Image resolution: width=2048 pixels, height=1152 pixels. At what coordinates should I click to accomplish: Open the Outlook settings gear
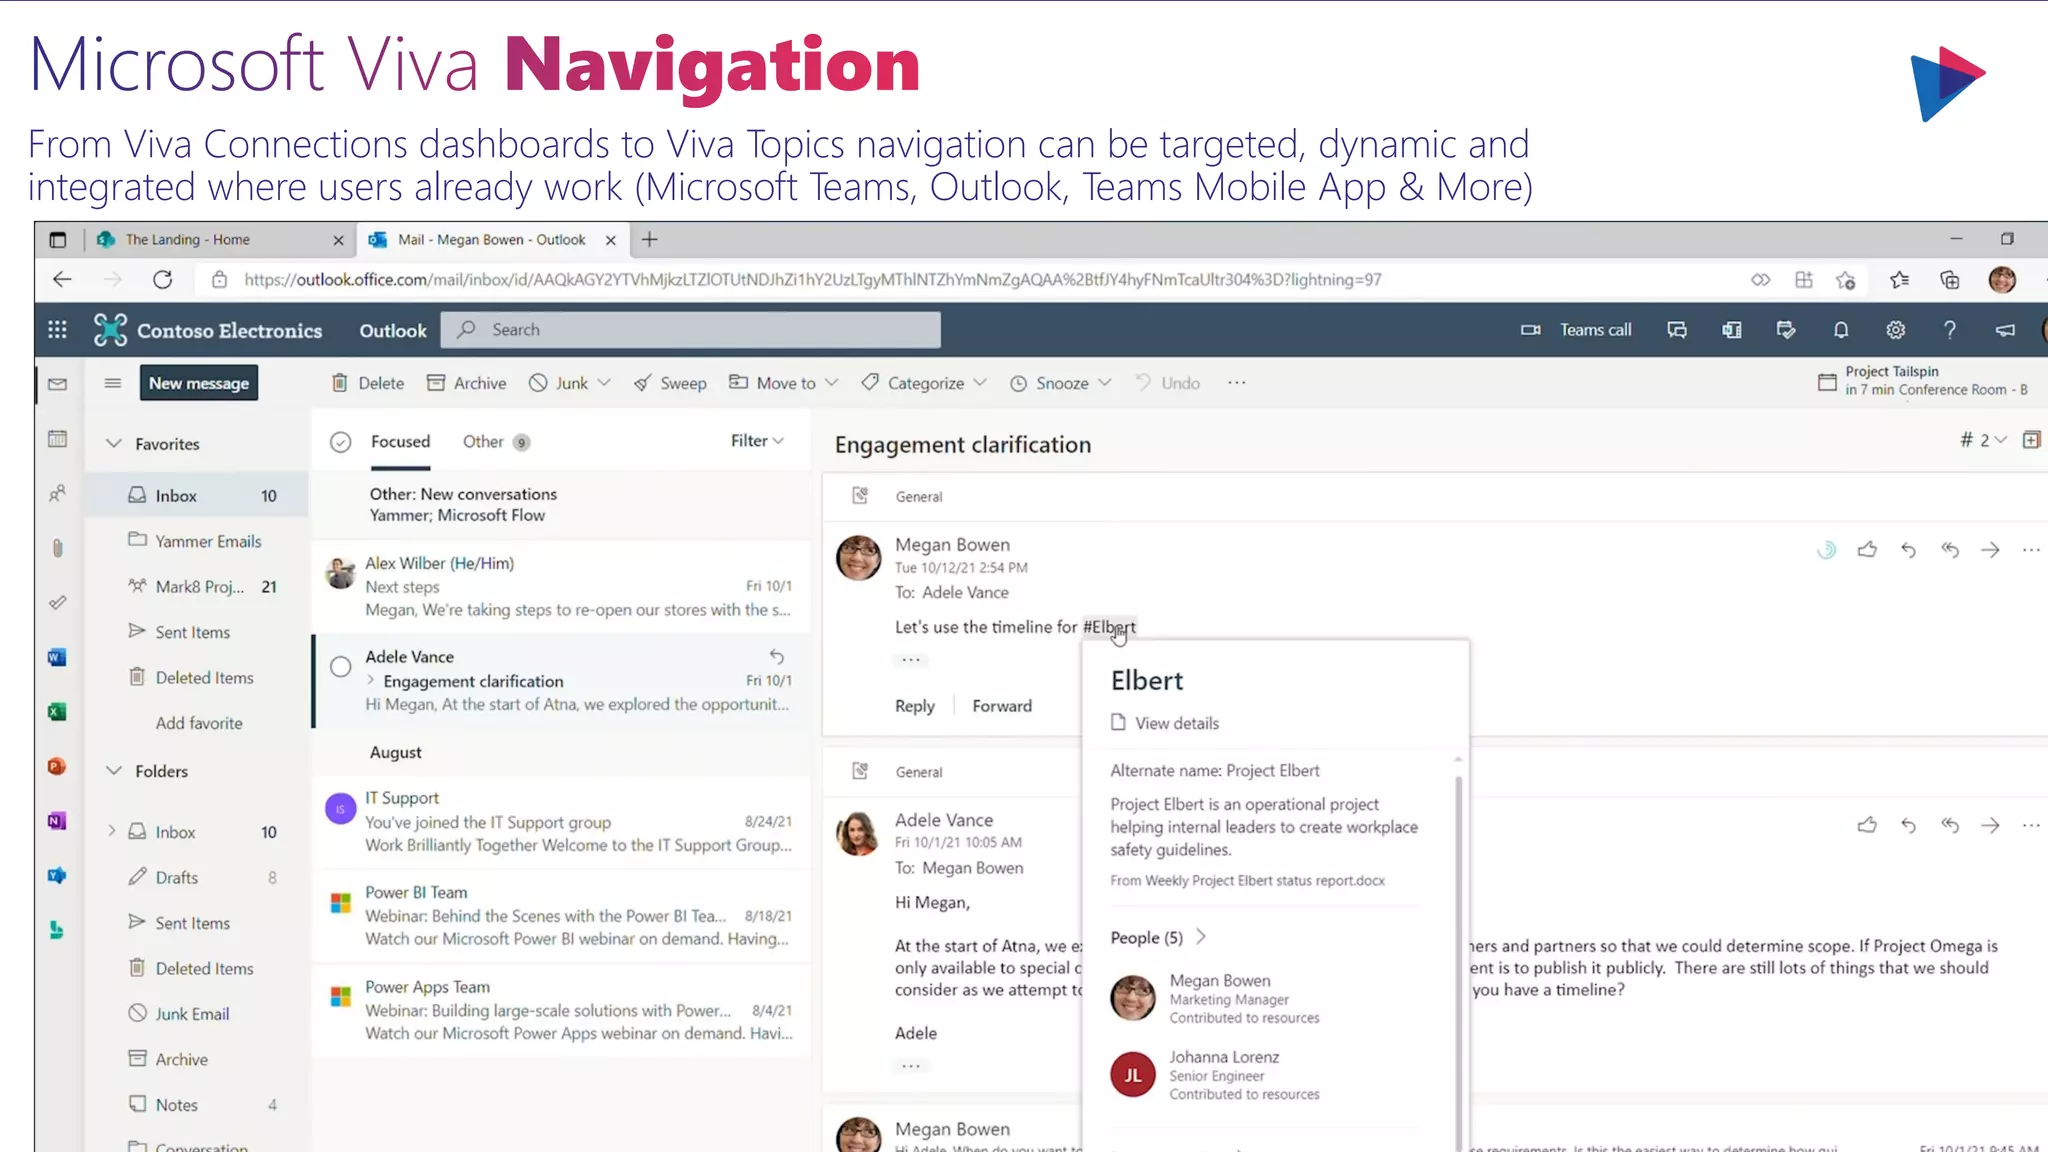coord(1895,330)
